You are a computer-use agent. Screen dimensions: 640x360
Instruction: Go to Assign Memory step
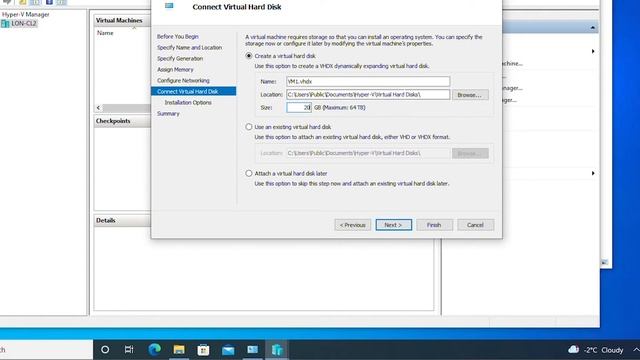[x=175, y=70]
